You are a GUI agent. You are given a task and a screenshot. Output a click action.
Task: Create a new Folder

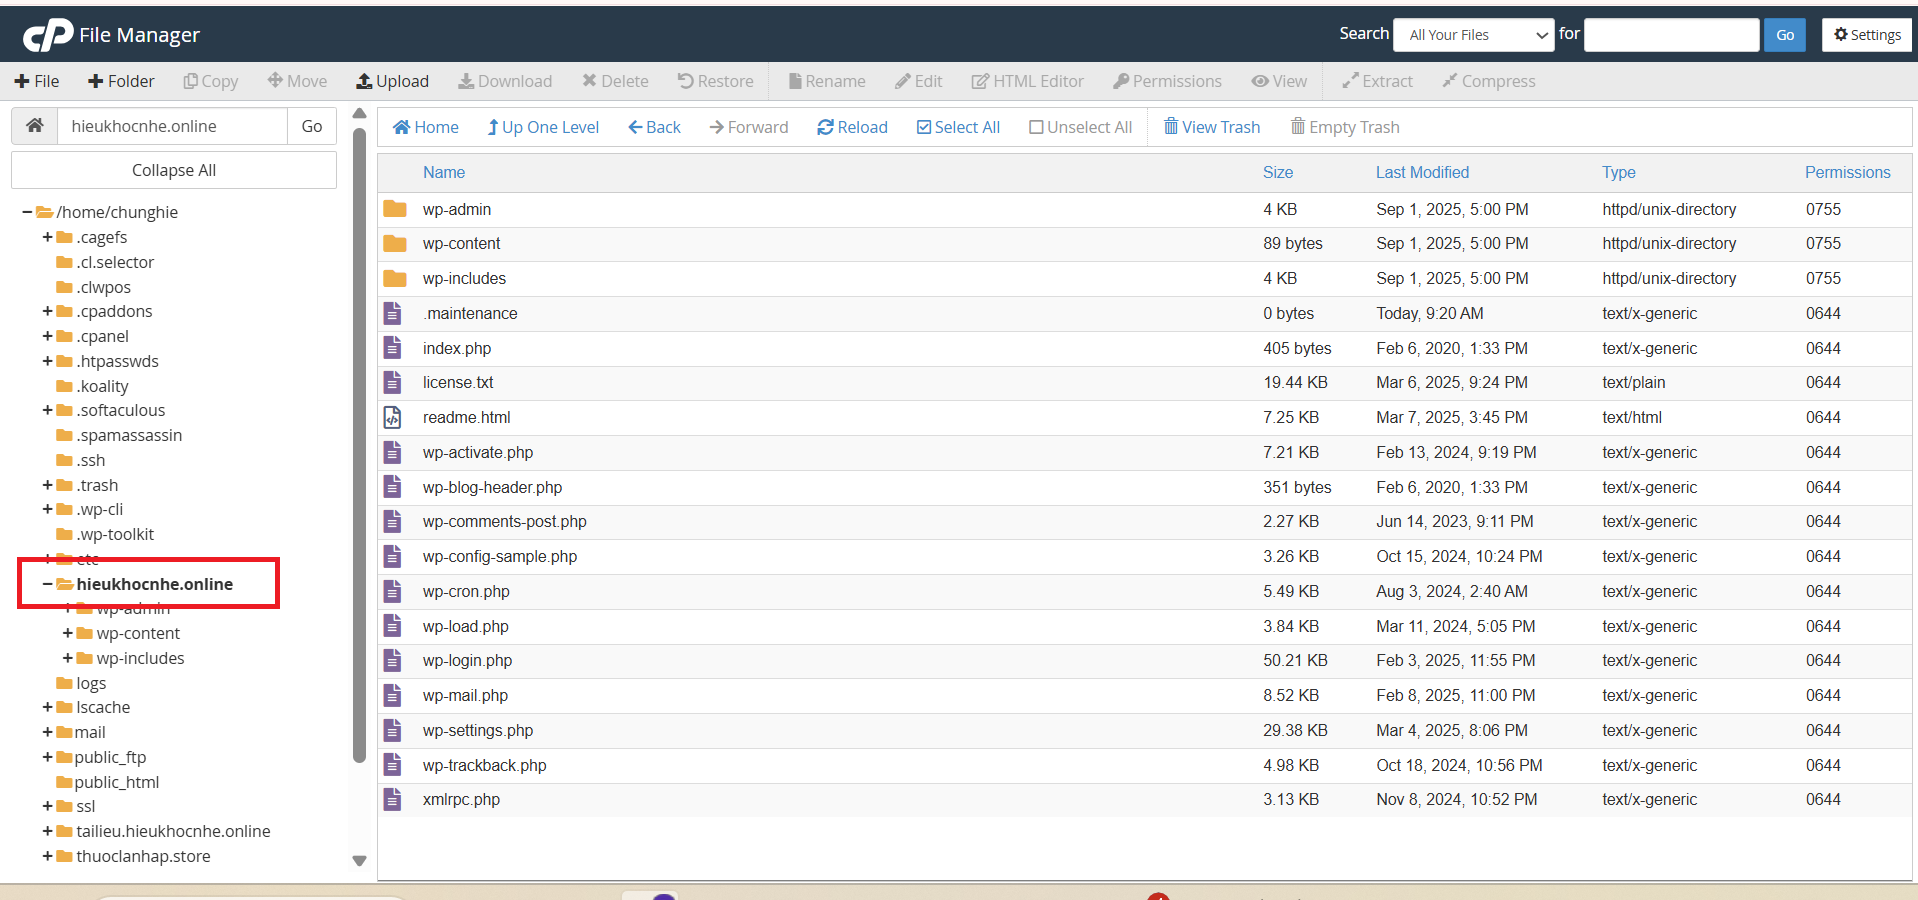121,81
